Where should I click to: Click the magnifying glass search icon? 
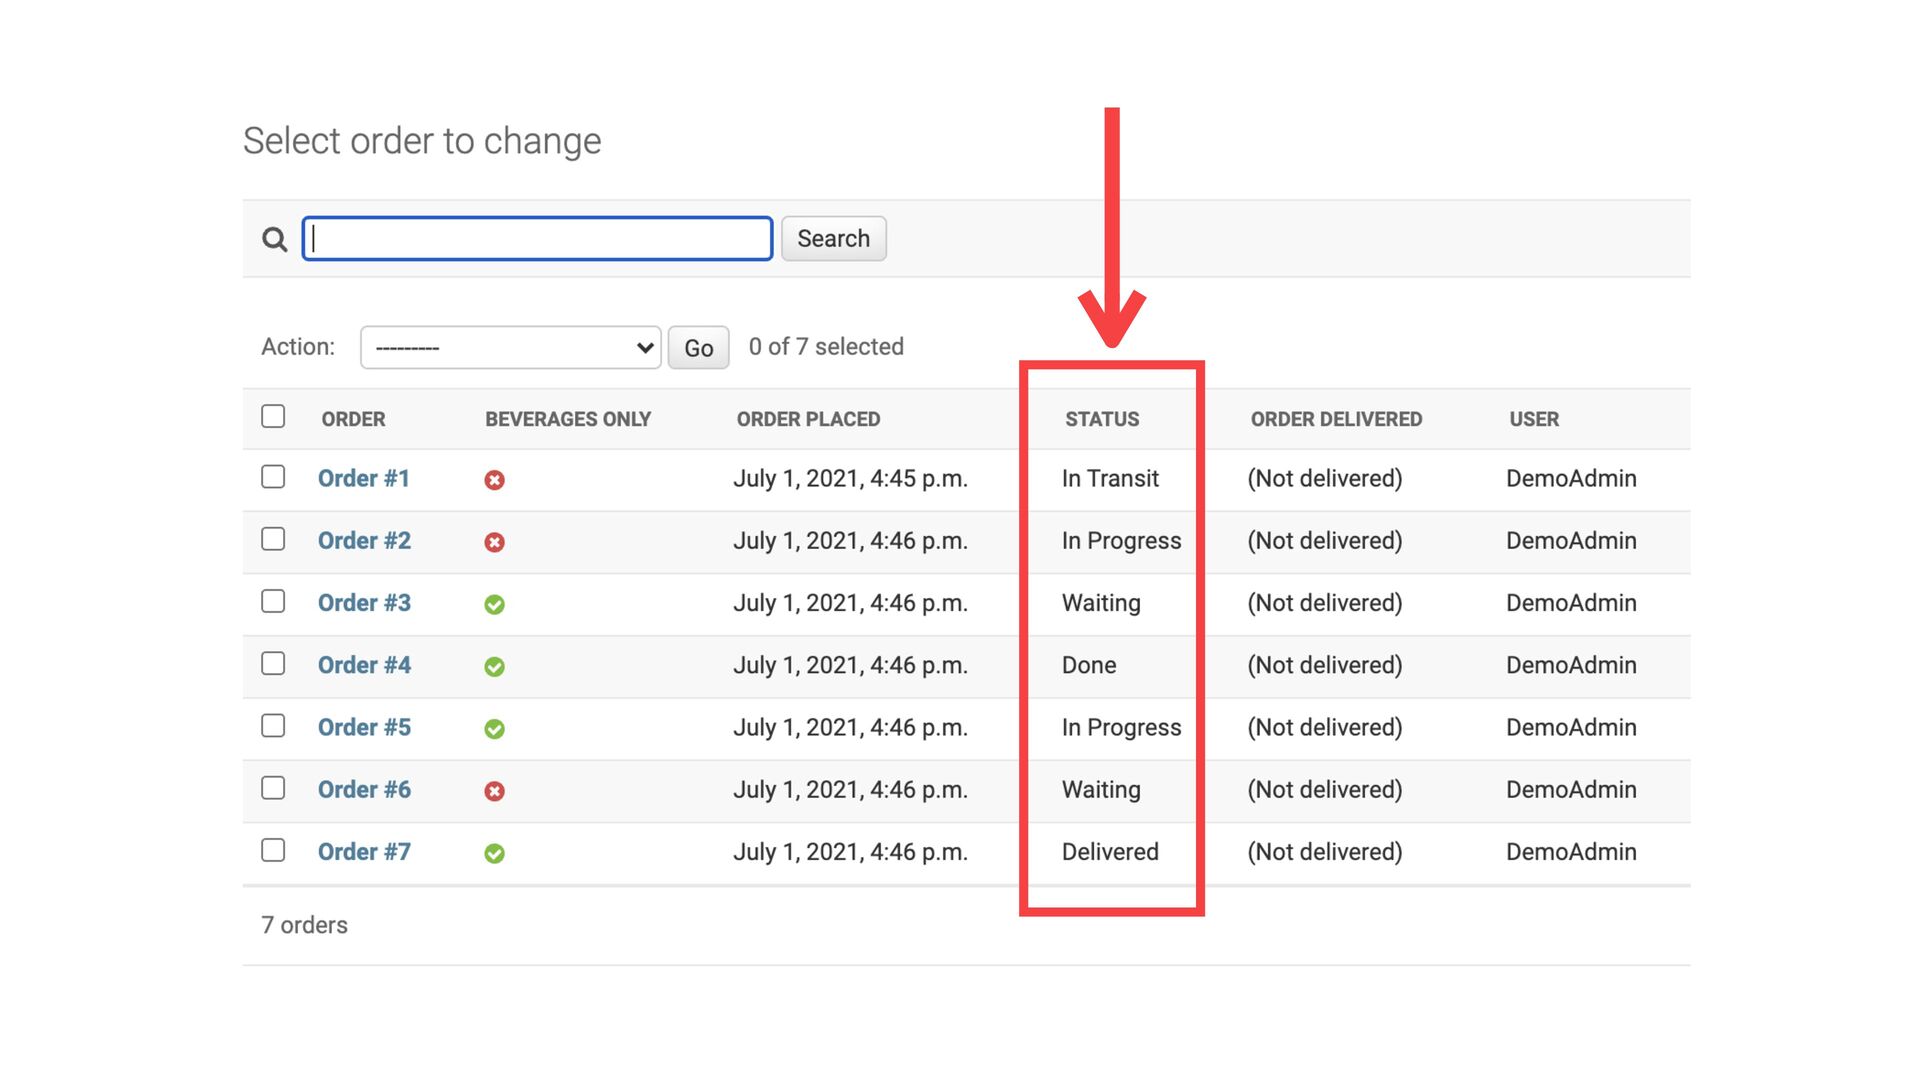(x=274, y=239)
